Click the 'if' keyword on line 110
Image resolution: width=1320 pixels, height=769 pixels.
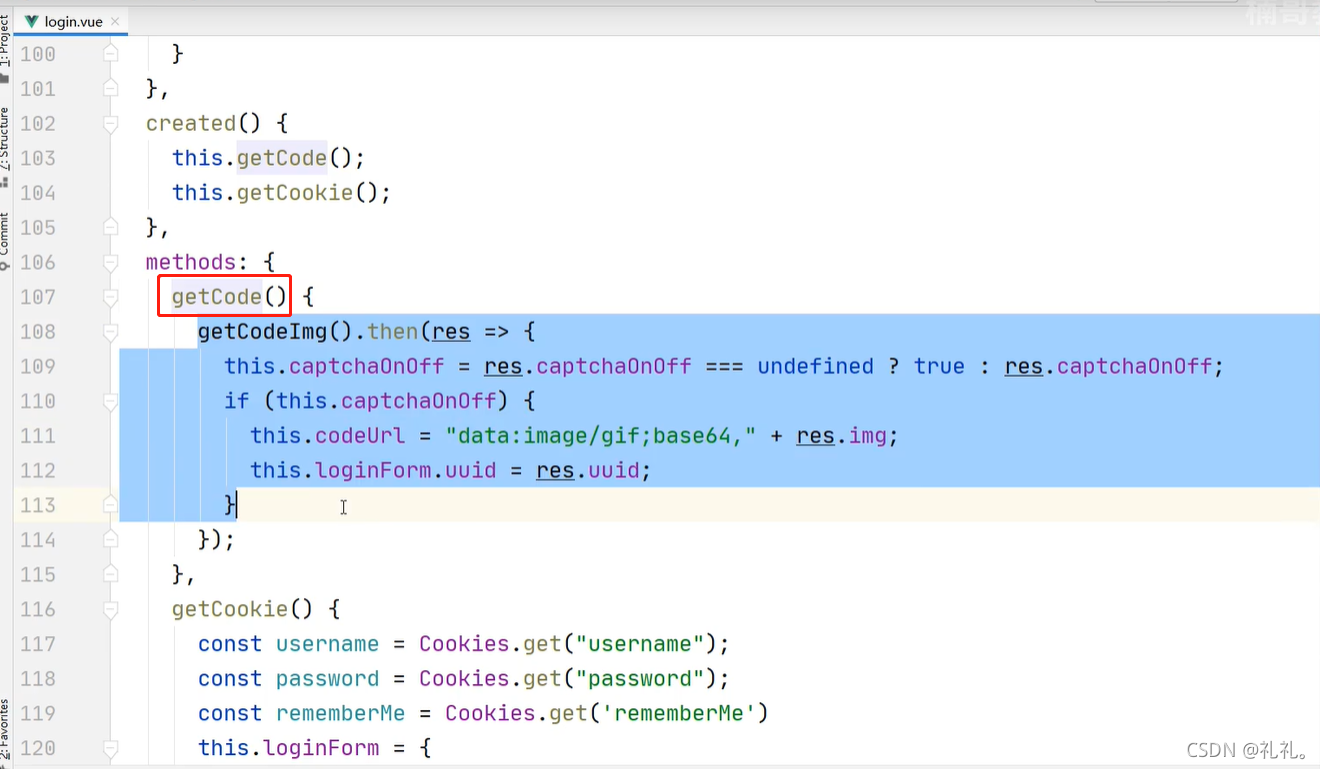point(237,401)
